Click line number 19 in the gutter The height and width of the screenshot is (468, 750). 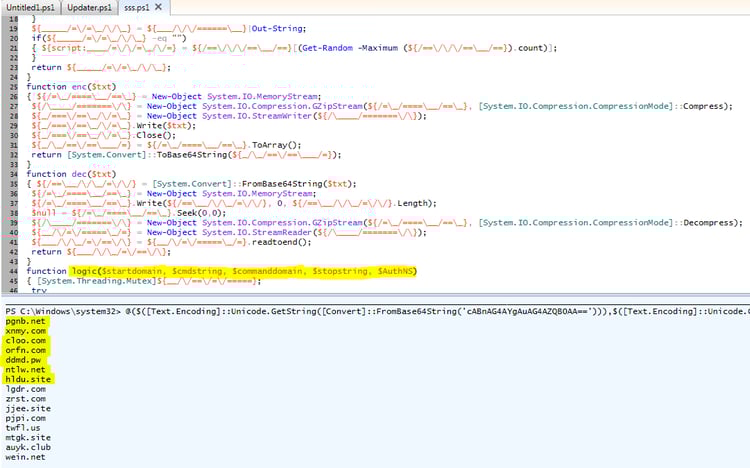click(13, 29)
